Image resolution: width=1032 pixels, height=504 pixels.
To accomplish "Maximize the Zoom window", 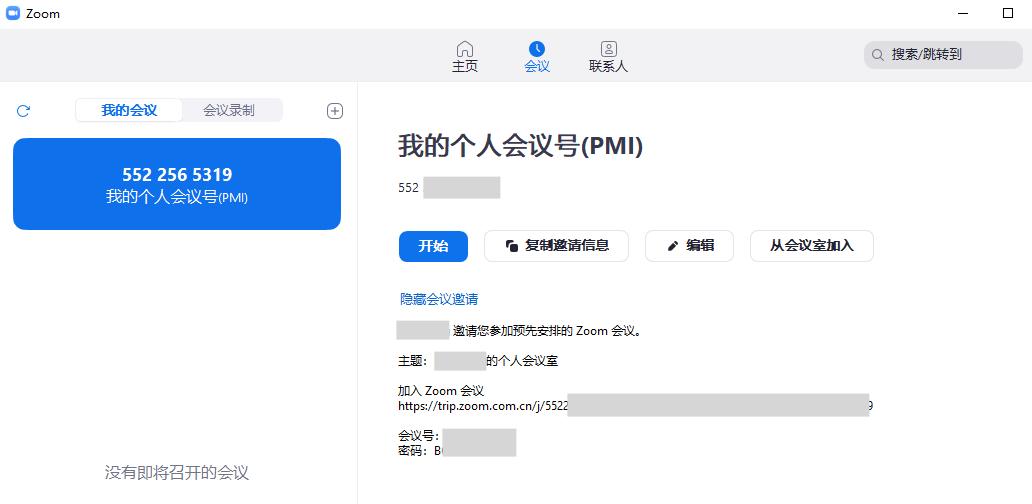I will click(x=1008, y=13).
